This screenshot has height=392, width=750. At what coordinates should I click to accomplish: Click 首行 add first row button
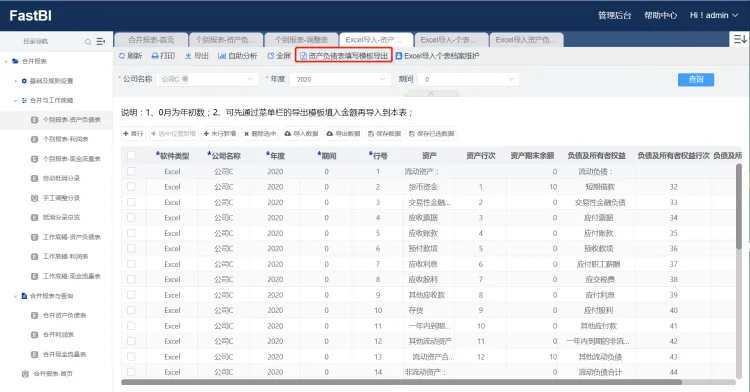(133, 134)
